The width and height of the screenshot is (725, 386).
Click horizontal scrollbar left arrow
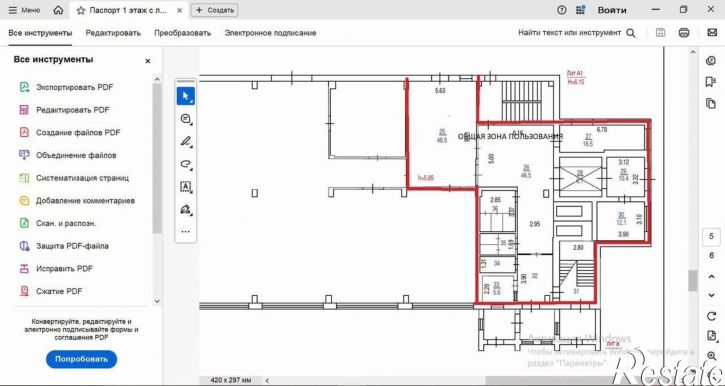pyautogui.click(x=267, y=380)
